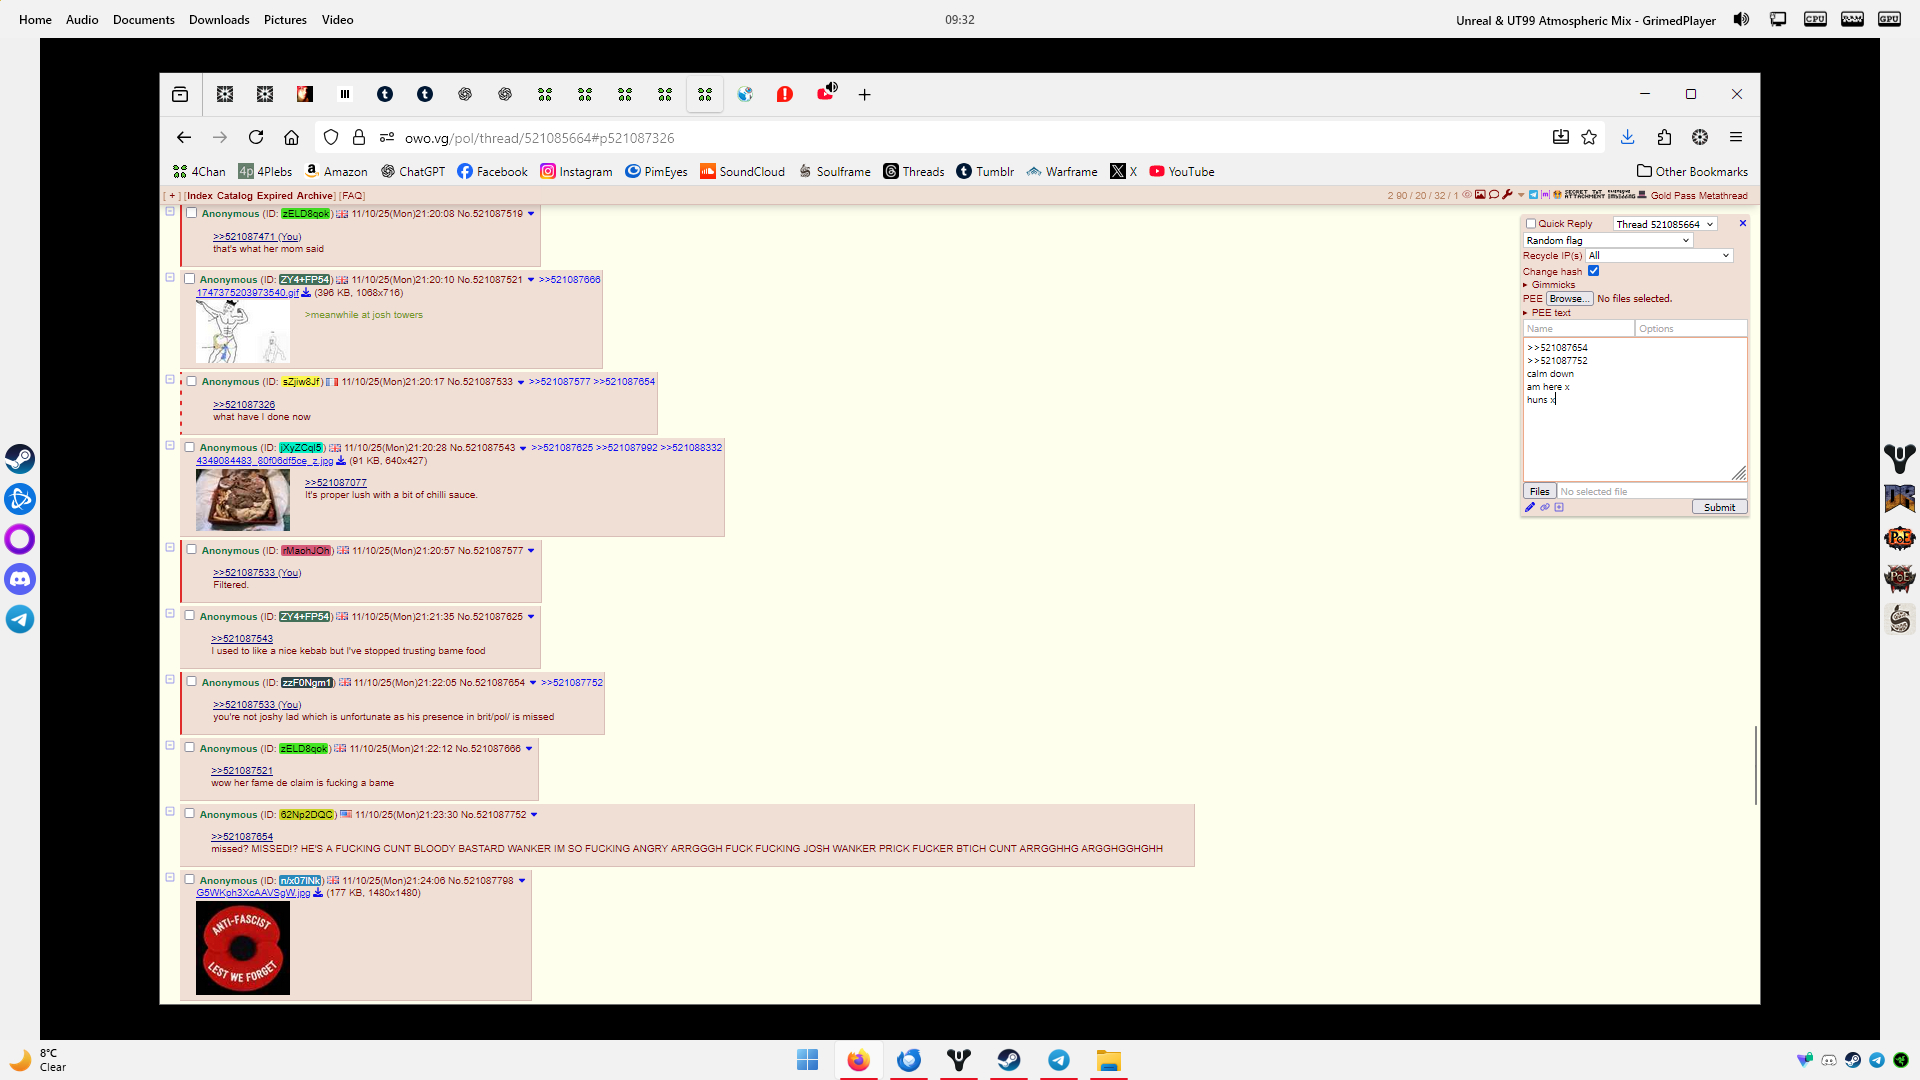Untick the Change hash checkbox
1920x1080 pixels.
1594,271
